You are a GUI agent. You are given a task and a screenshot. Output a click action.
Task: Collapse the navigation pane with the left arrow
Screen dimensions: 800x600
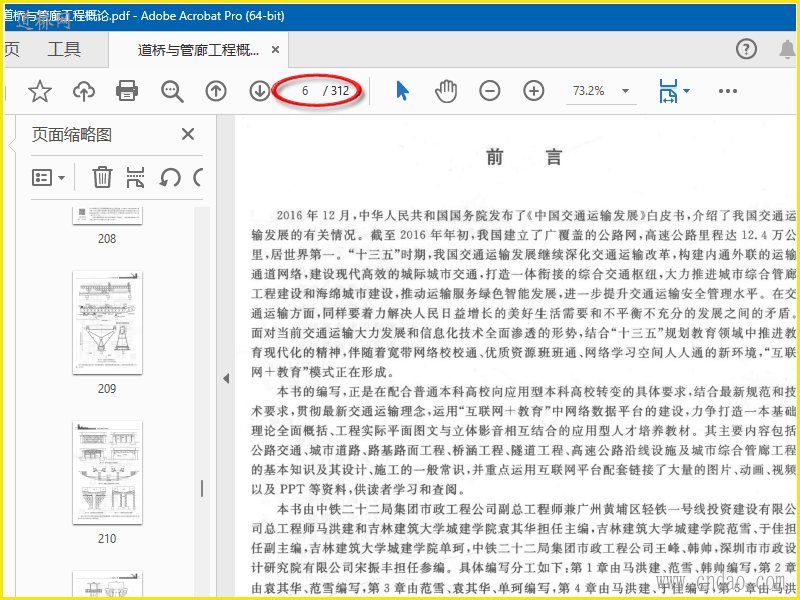coord(226,378)
